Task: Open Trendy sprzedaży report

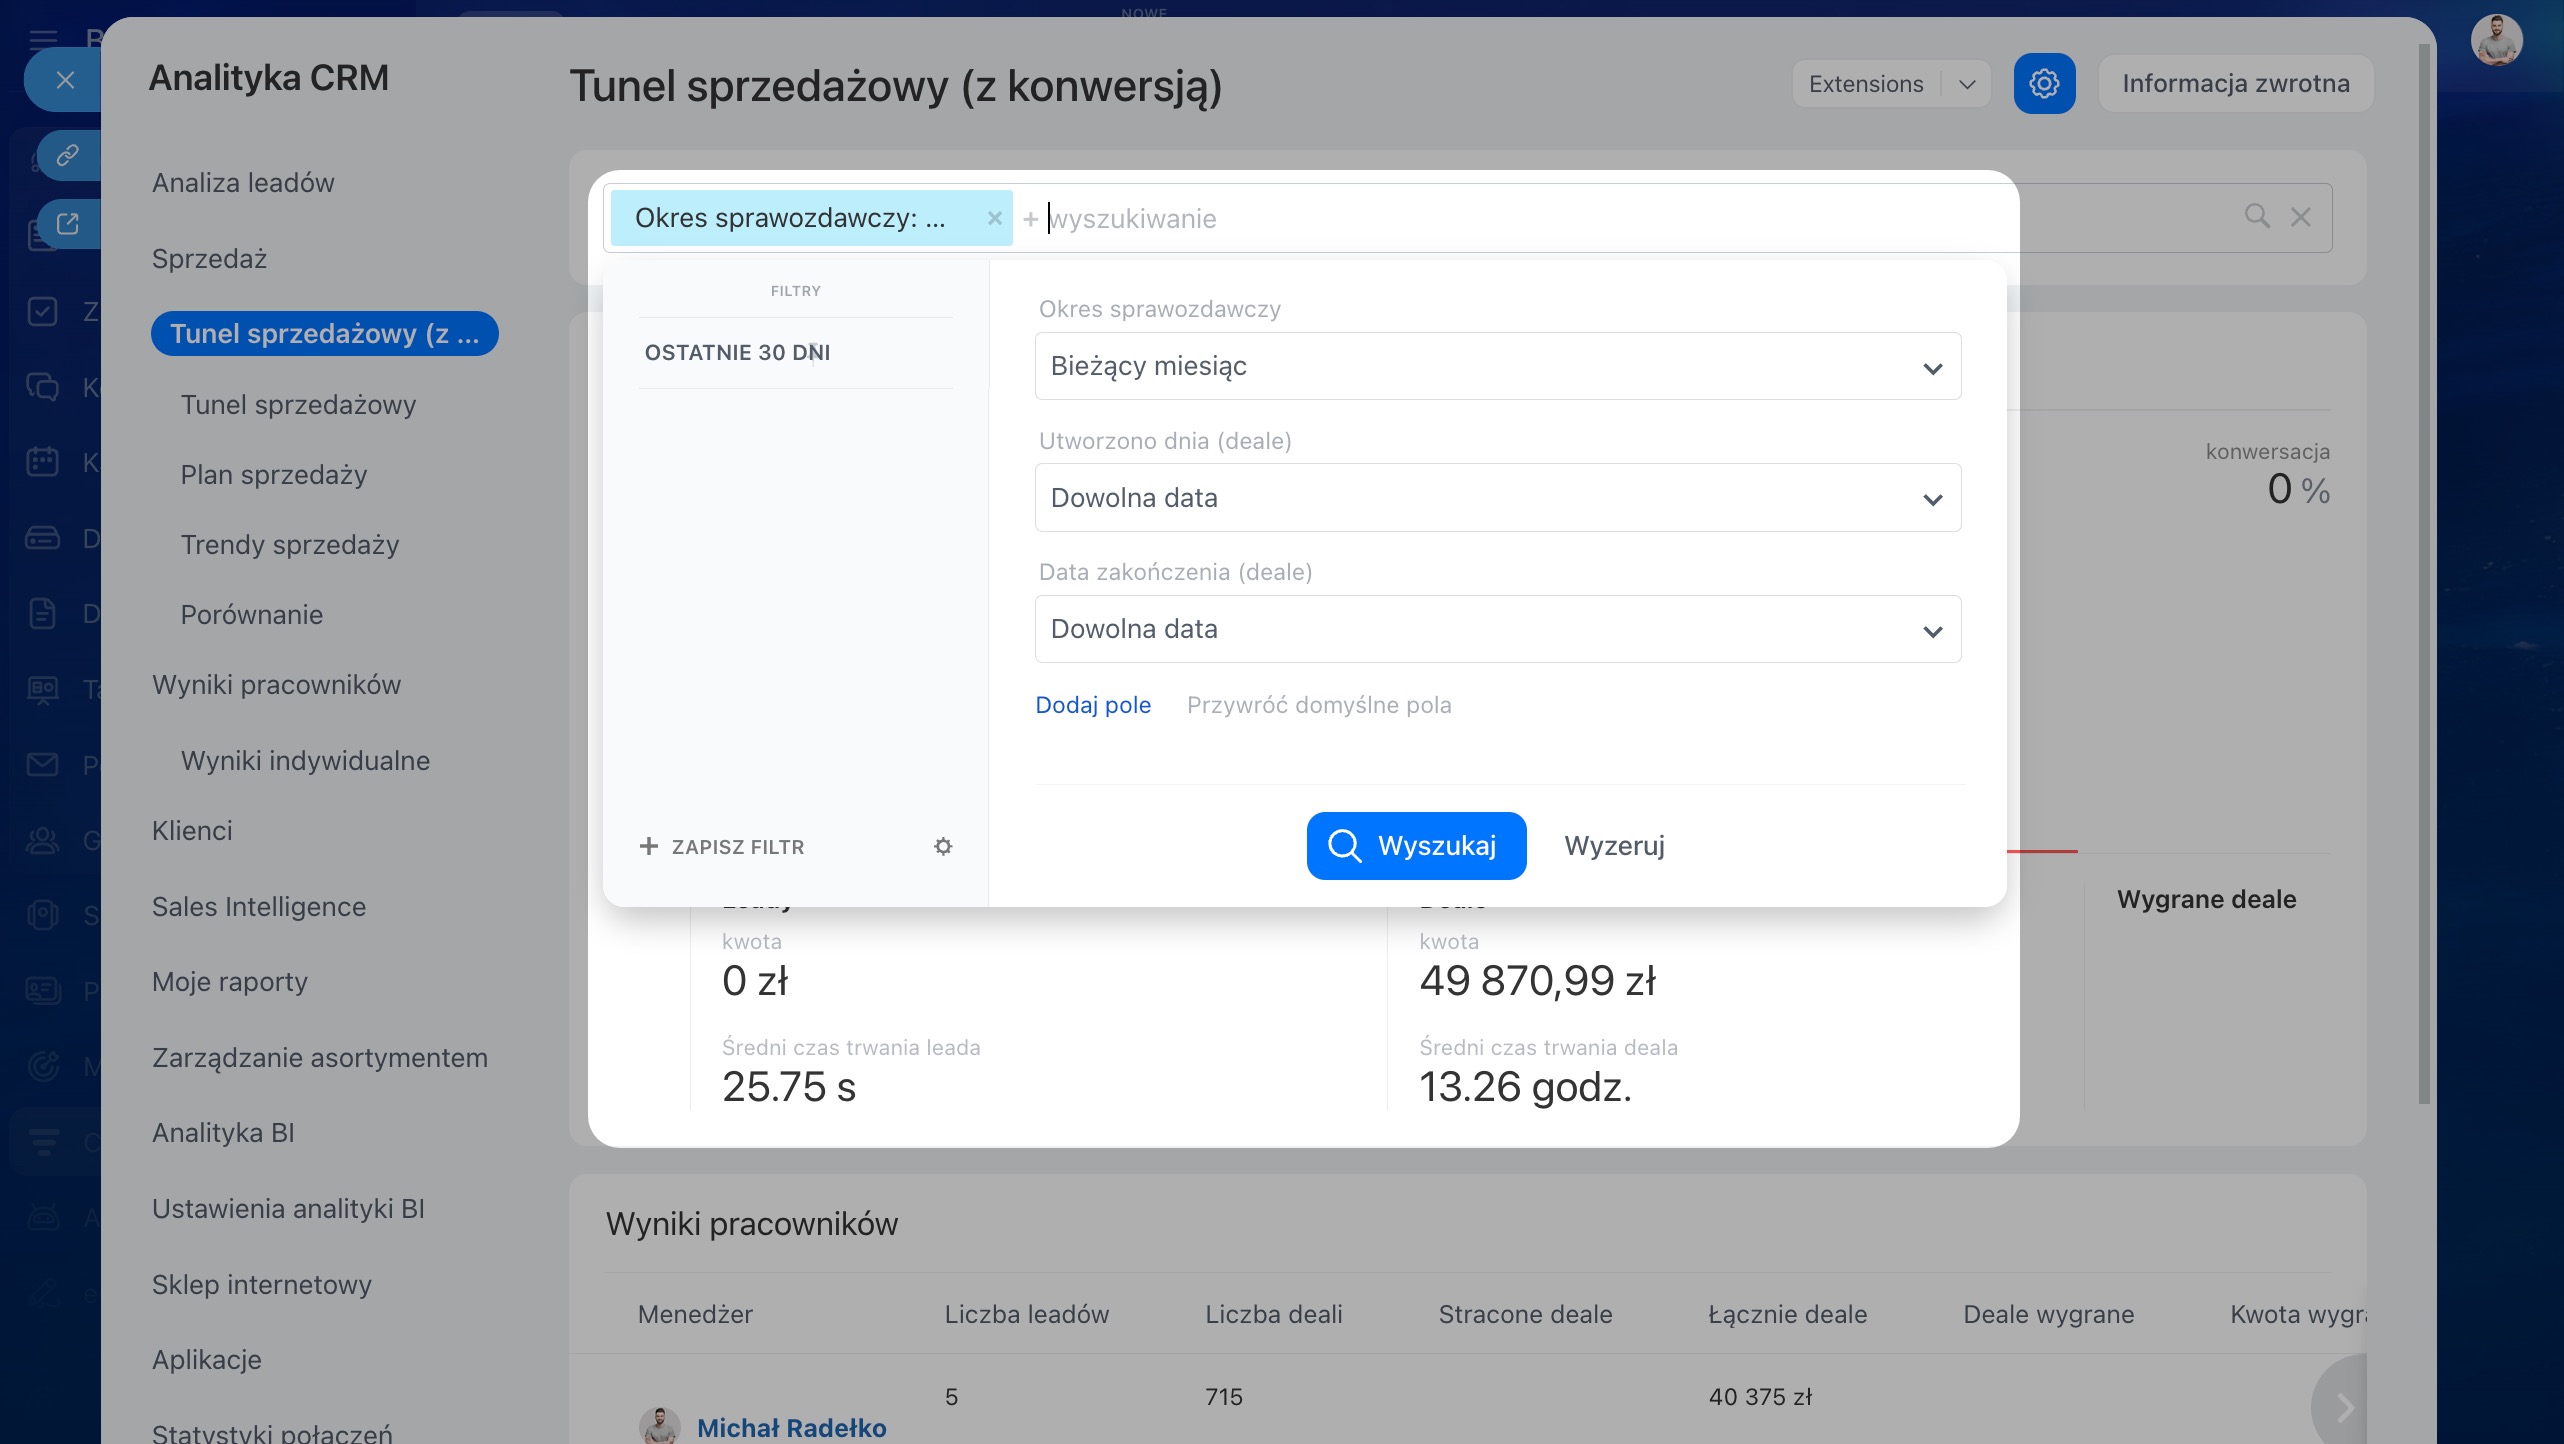Action: tap(289, 545)
